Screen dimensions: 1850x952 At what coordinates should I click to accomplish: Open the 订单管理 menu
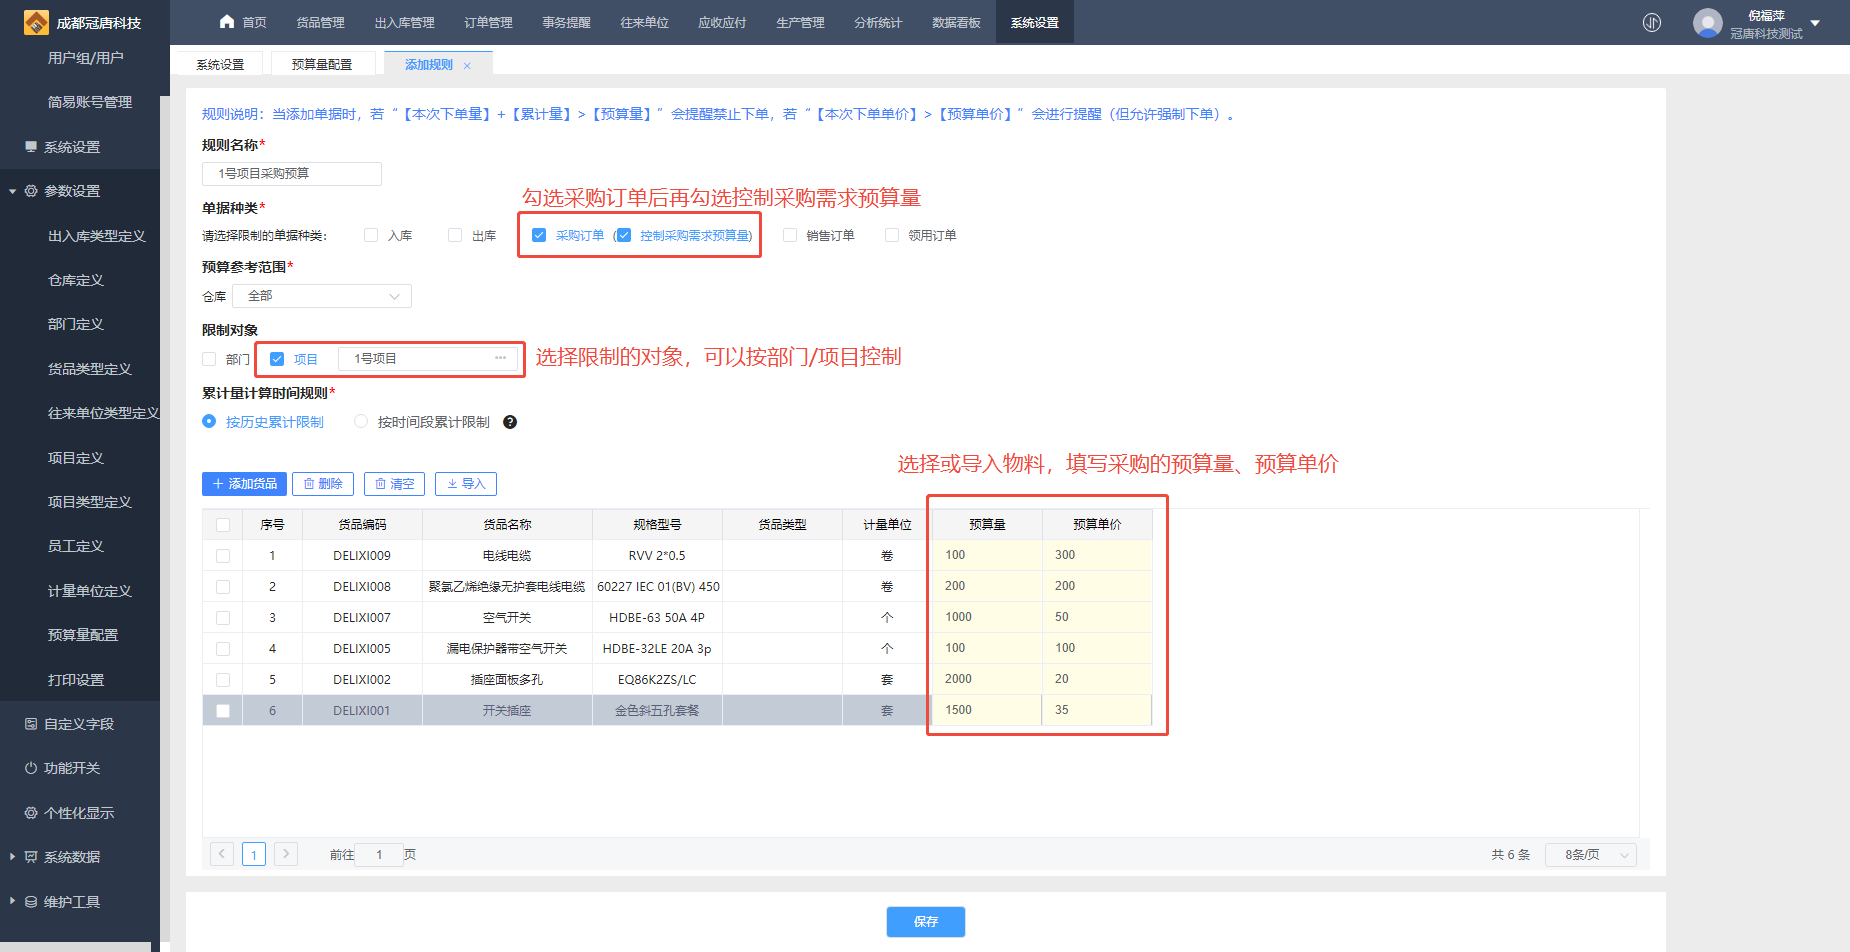coord(488,22)
